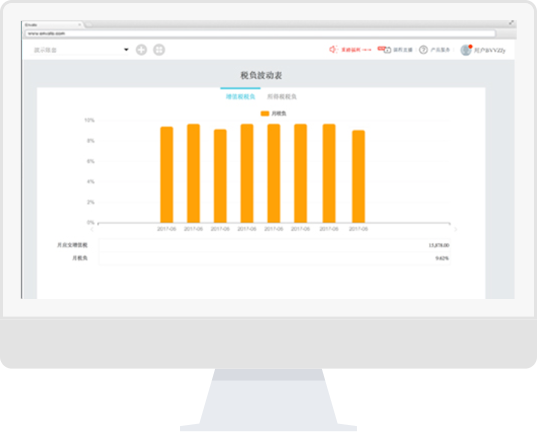Click the user avatar with red dot
Screen dimensions: 537x432
pos(466,50)
